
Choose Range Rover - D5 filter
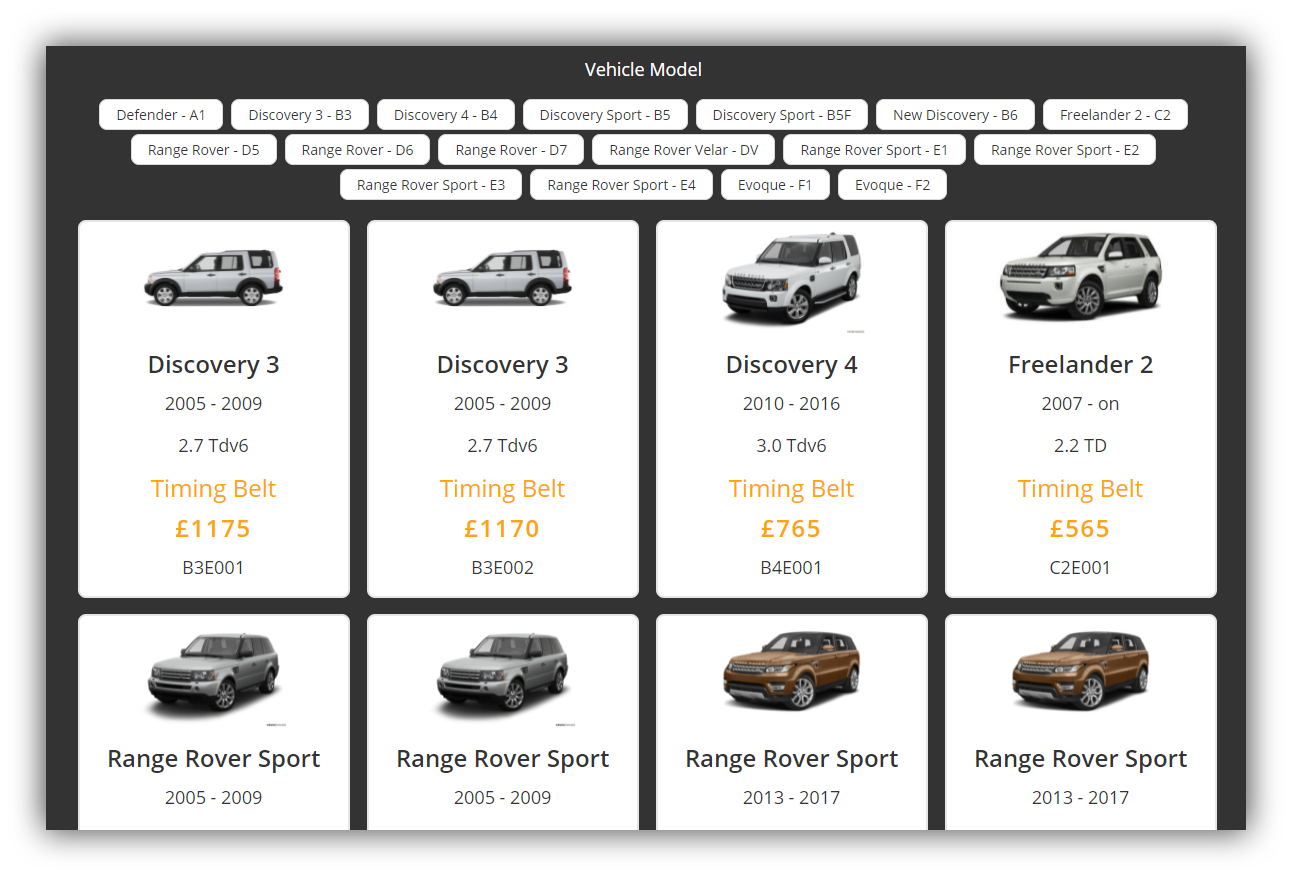(204, 150)
